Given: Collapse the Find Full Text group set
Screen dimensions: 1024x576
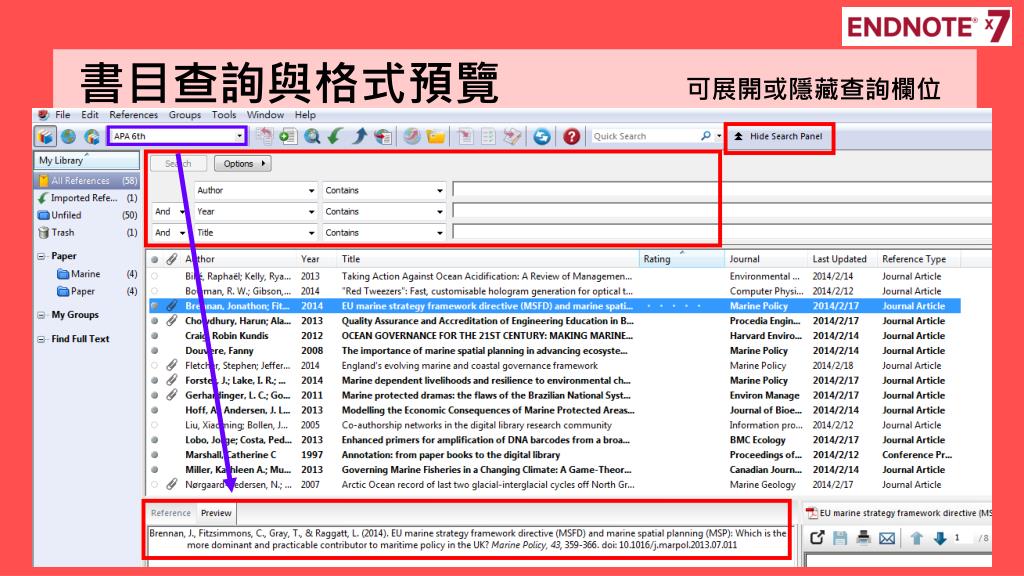Looking at the screenshot, I should (x=41, y=339).
